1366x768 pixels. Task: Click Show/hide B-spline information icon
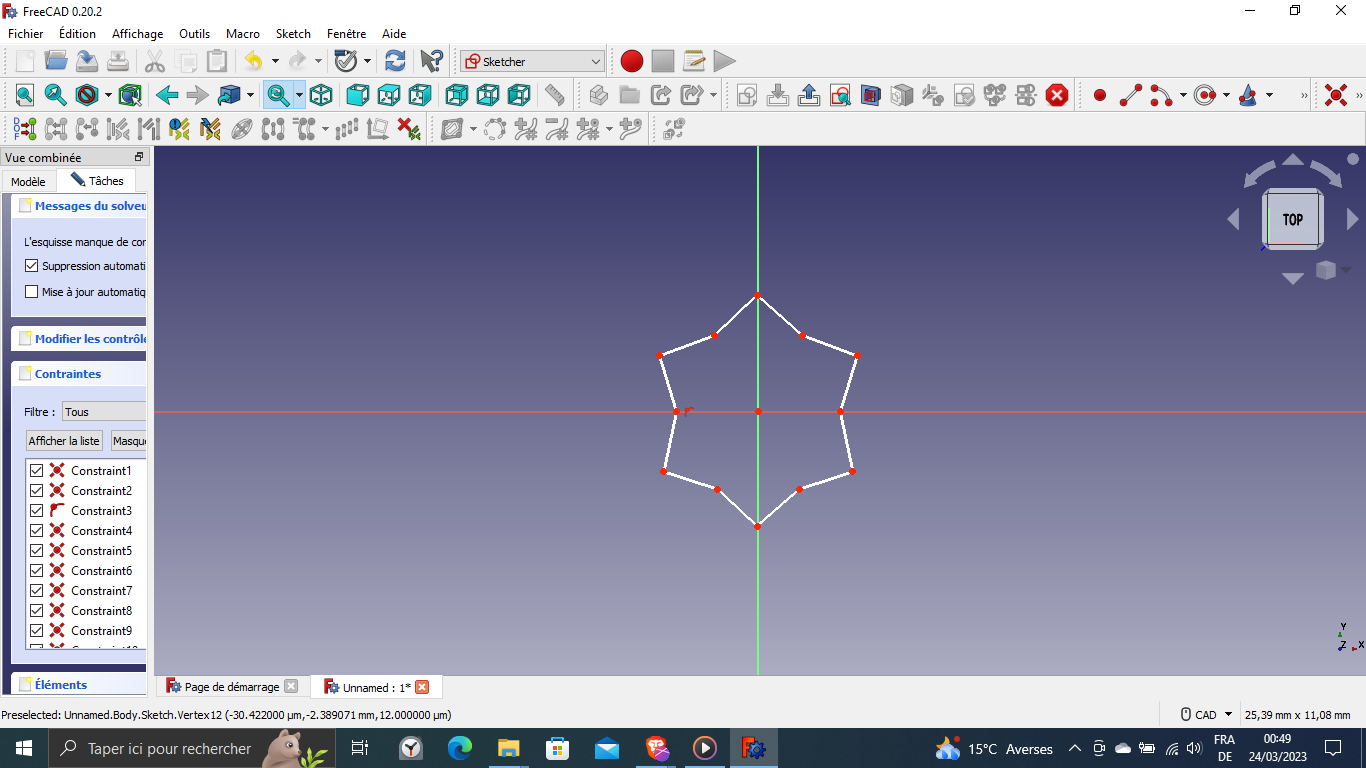click(452, 129)
